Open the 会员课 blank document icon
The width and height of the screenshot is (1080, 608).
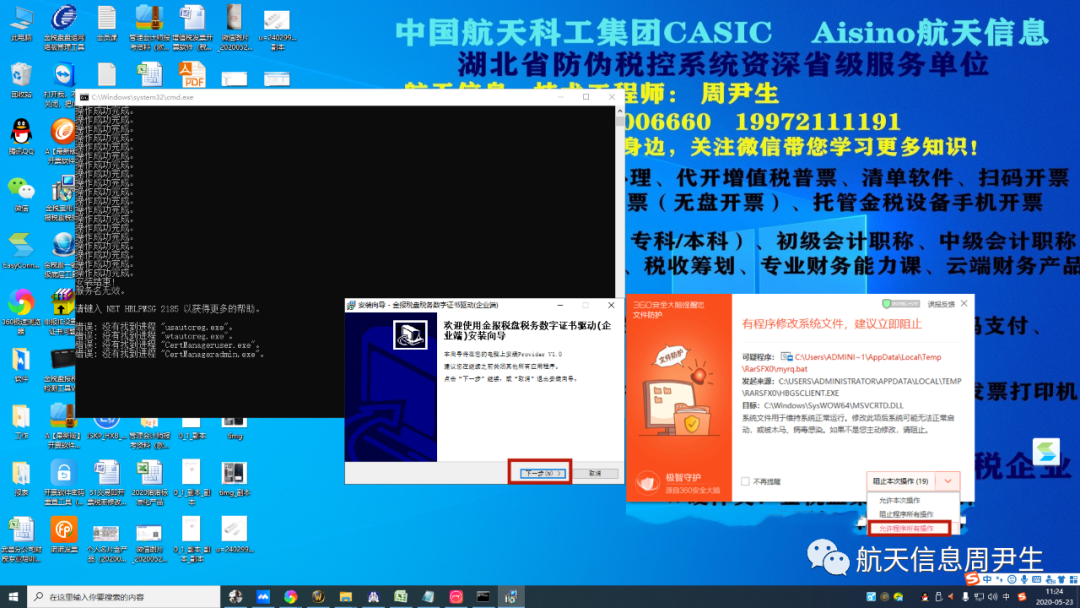pos(107,21)
